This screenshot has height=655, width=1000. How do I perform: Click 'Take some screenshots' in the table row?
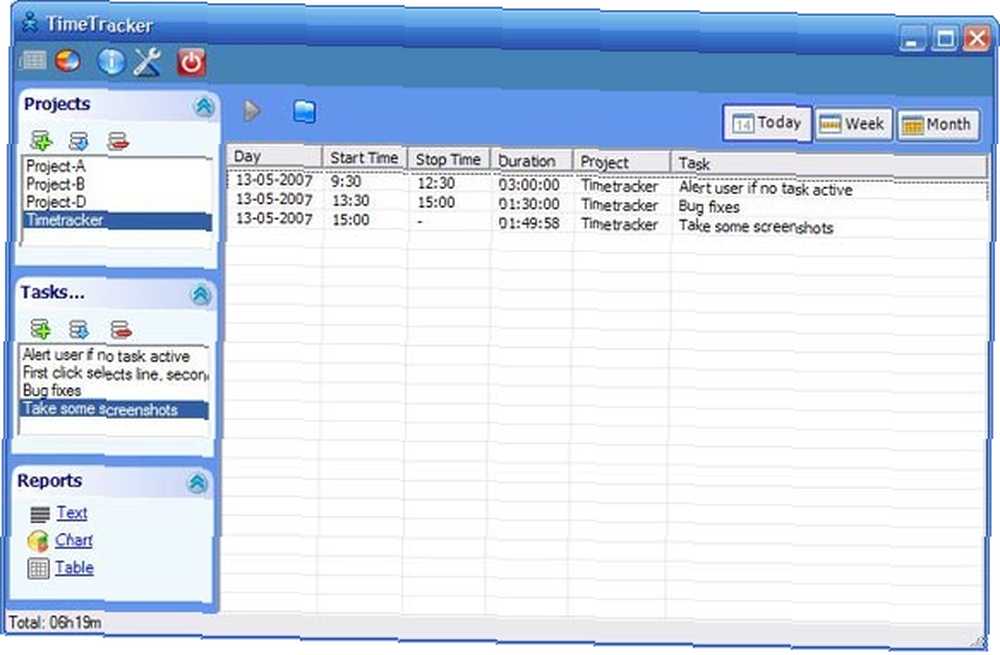756,227
